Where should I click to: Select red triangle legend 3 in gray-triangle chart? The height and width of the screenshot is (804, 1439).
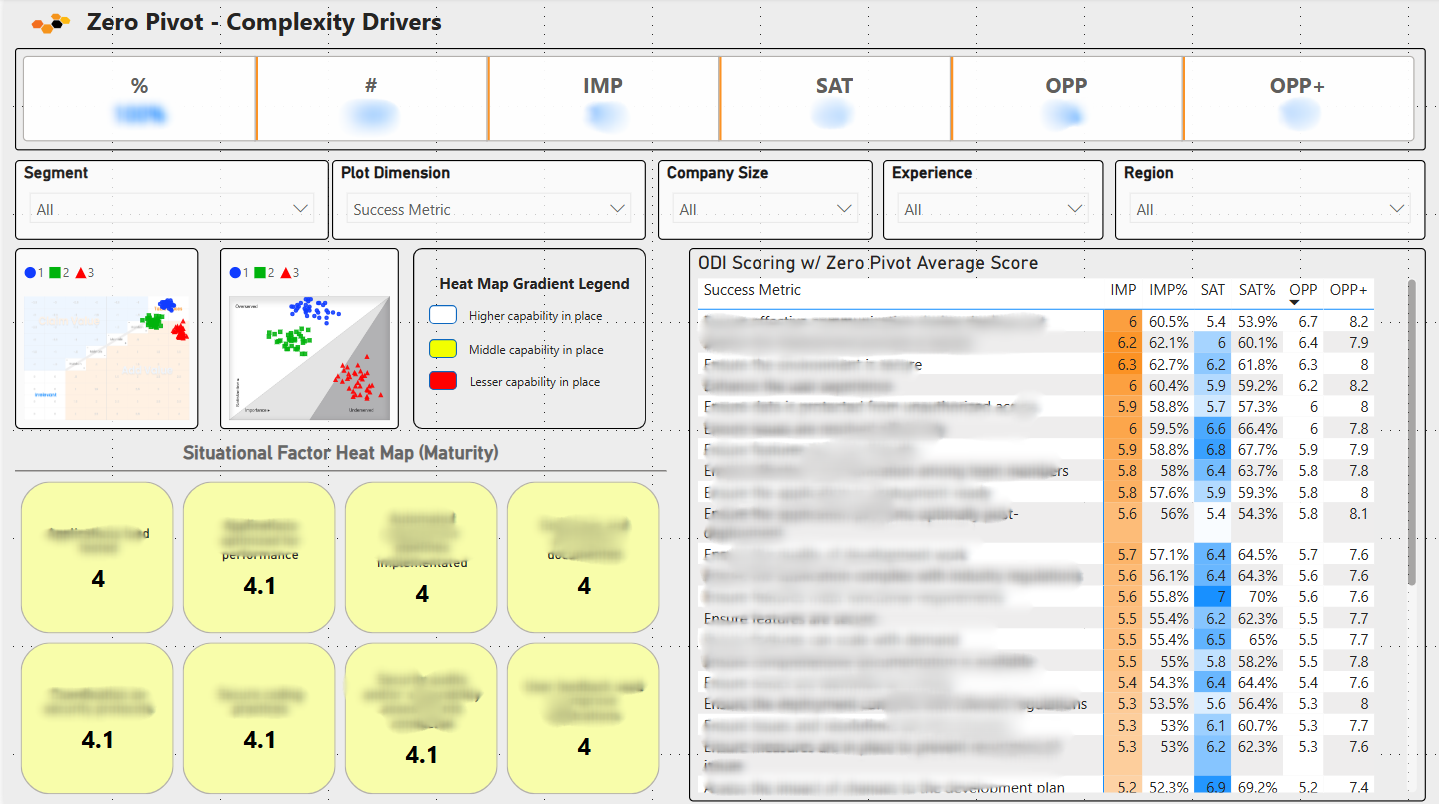[x=290, y=272]
